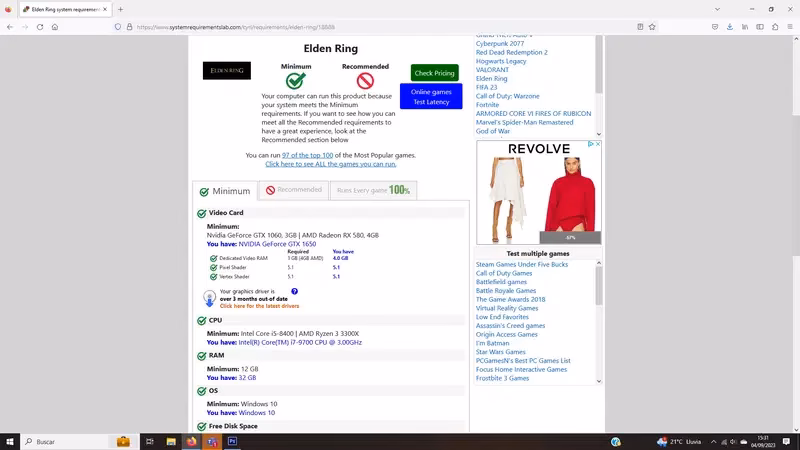Select the Minimum requirements tab
Screen dimensions: 800x450
225,191
